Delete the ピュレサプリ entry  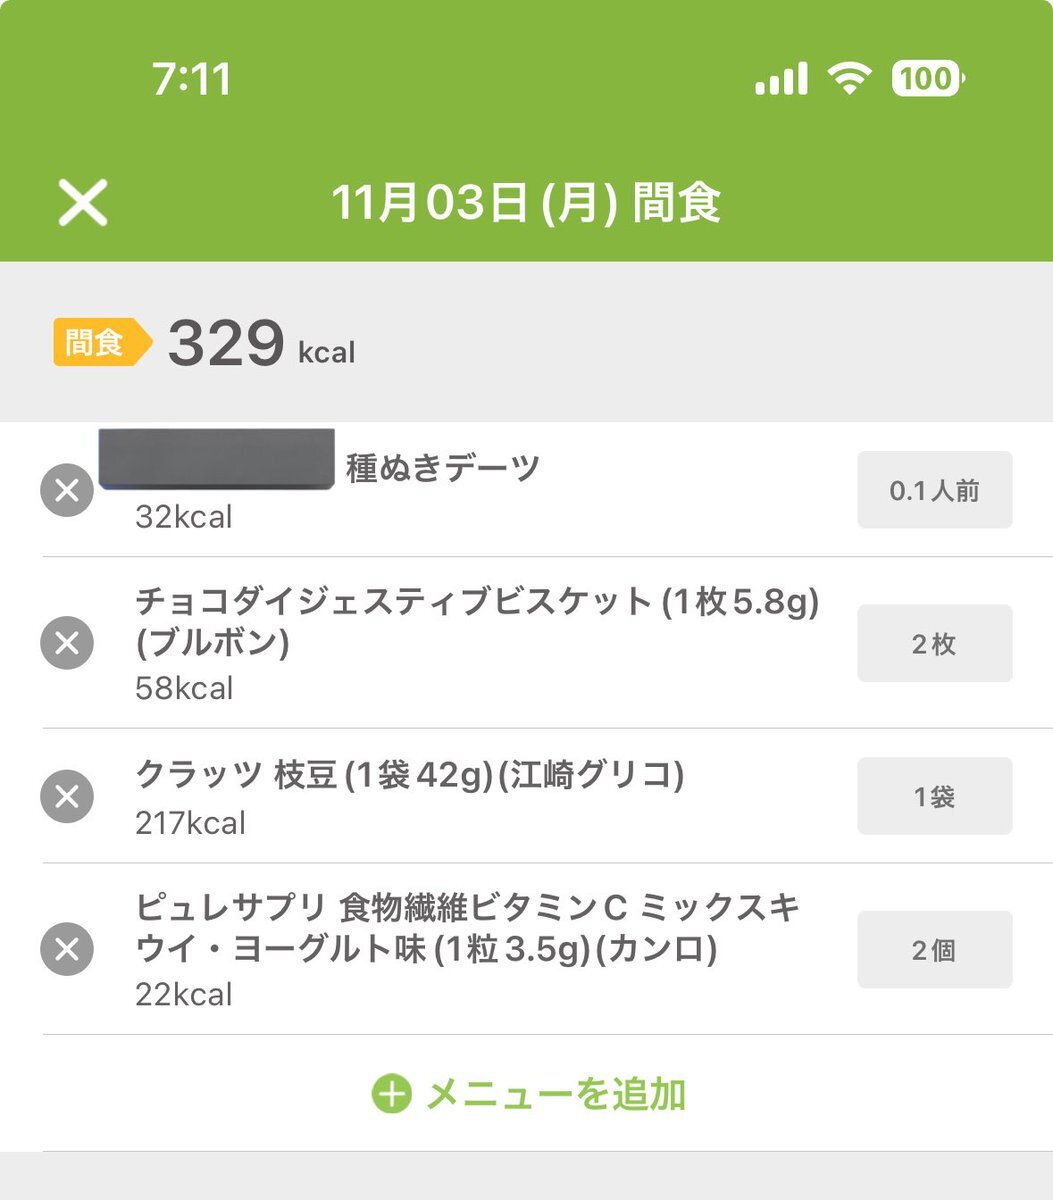click(x=67, y=949)
